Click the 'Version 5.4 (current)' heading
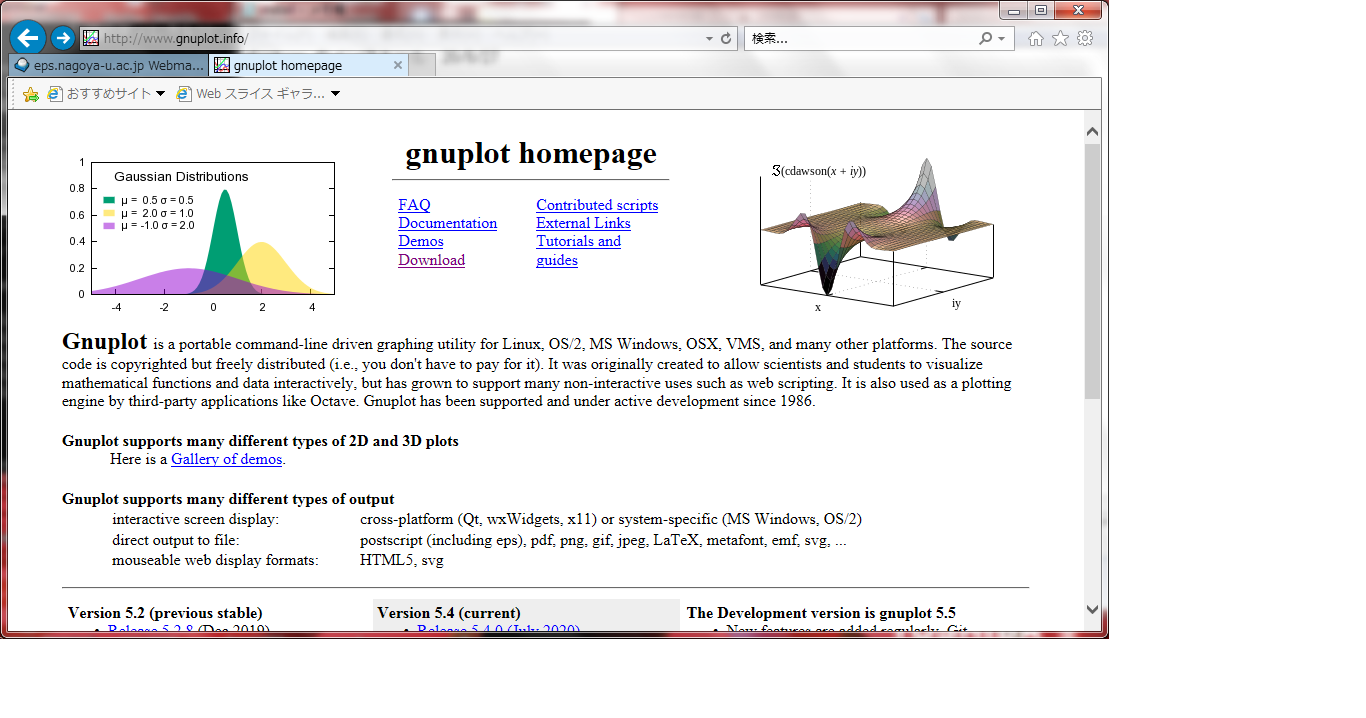This screenshot has width=1366, height=718. 449,613
